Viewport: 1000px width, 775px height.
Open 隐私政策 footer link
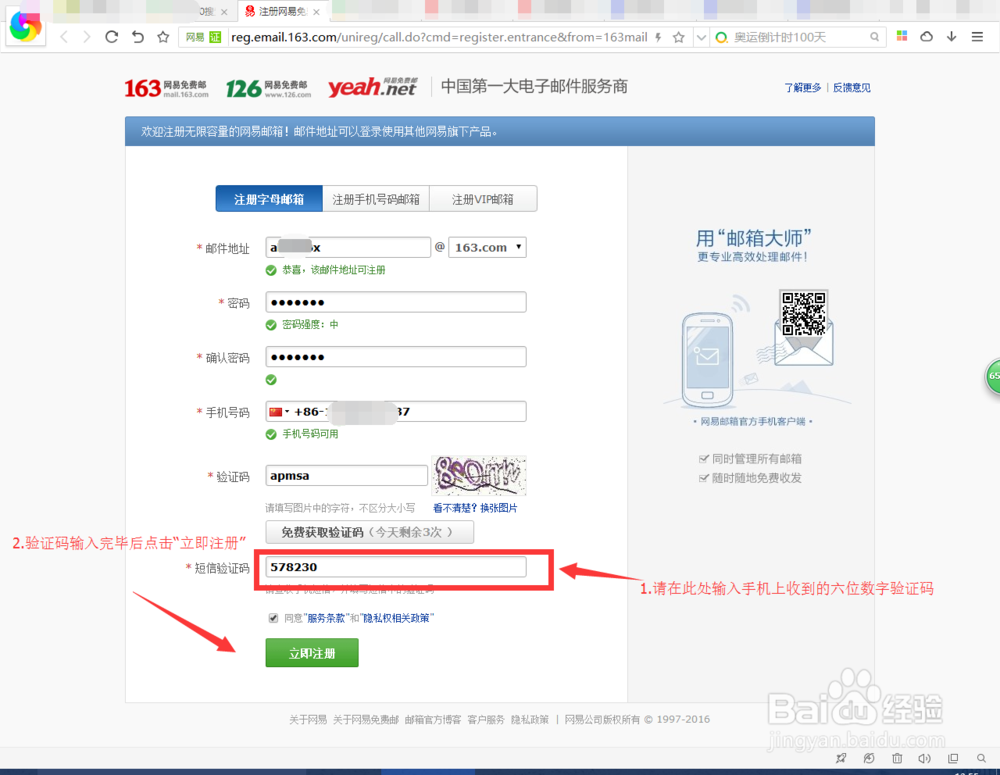pyautogui.click(x=530, y=720)
